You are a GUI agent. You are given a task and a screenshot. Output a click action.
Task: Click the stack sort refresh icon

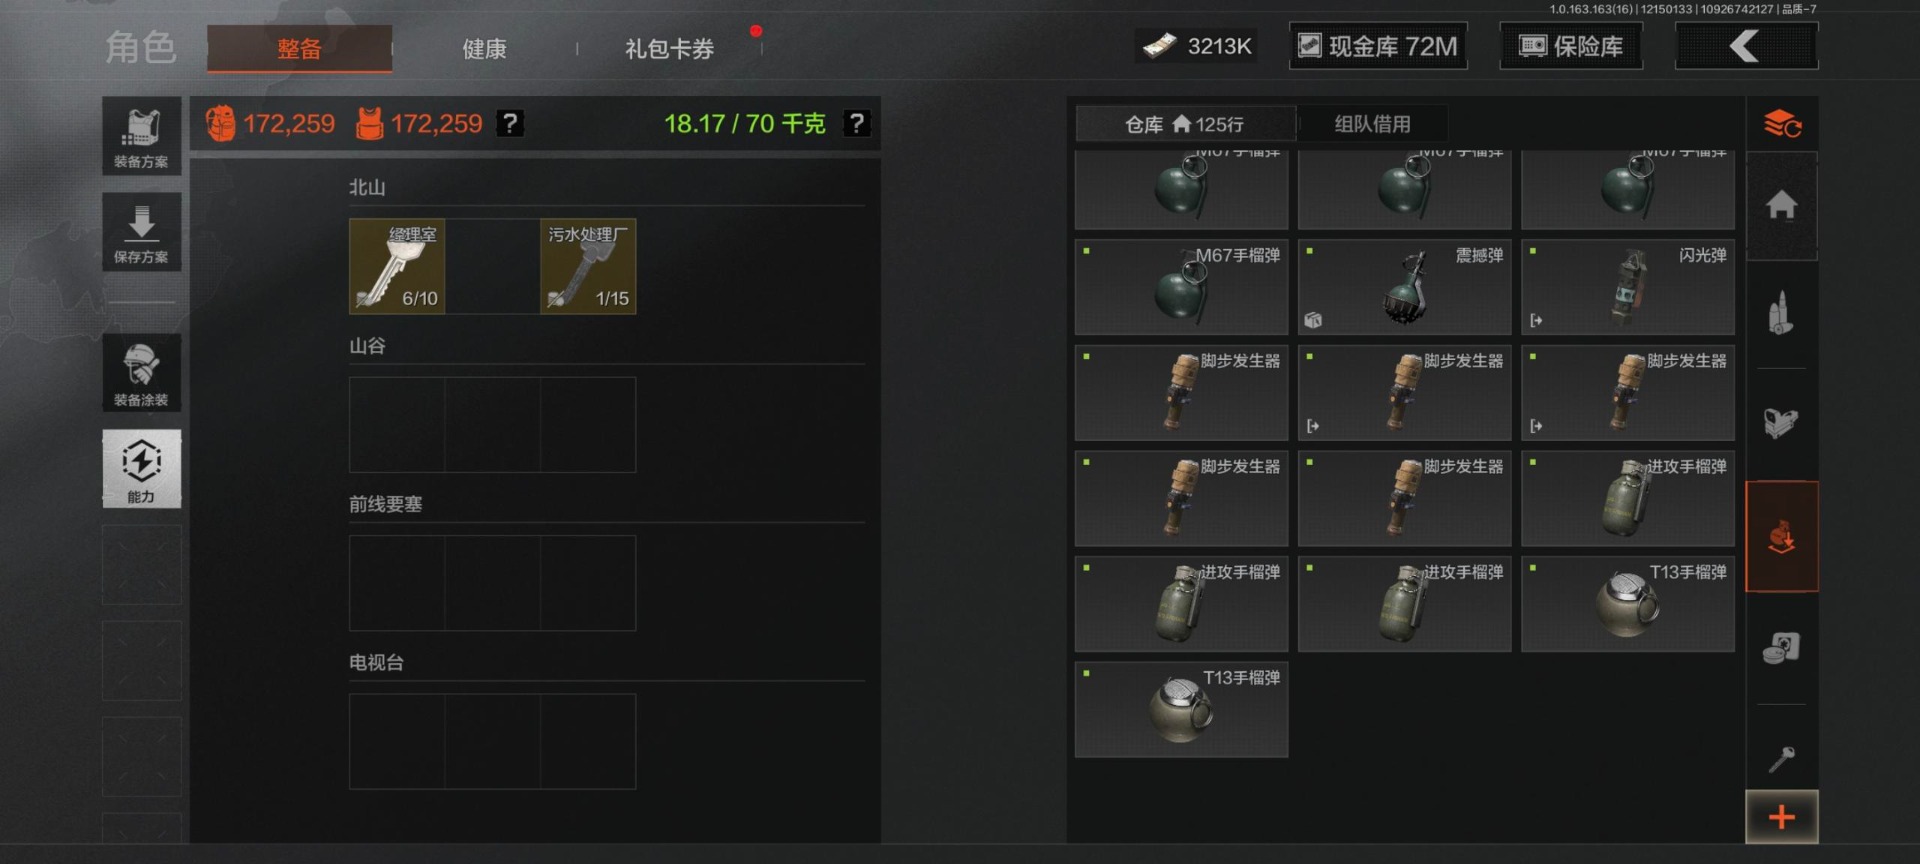tap(1782, 124)
